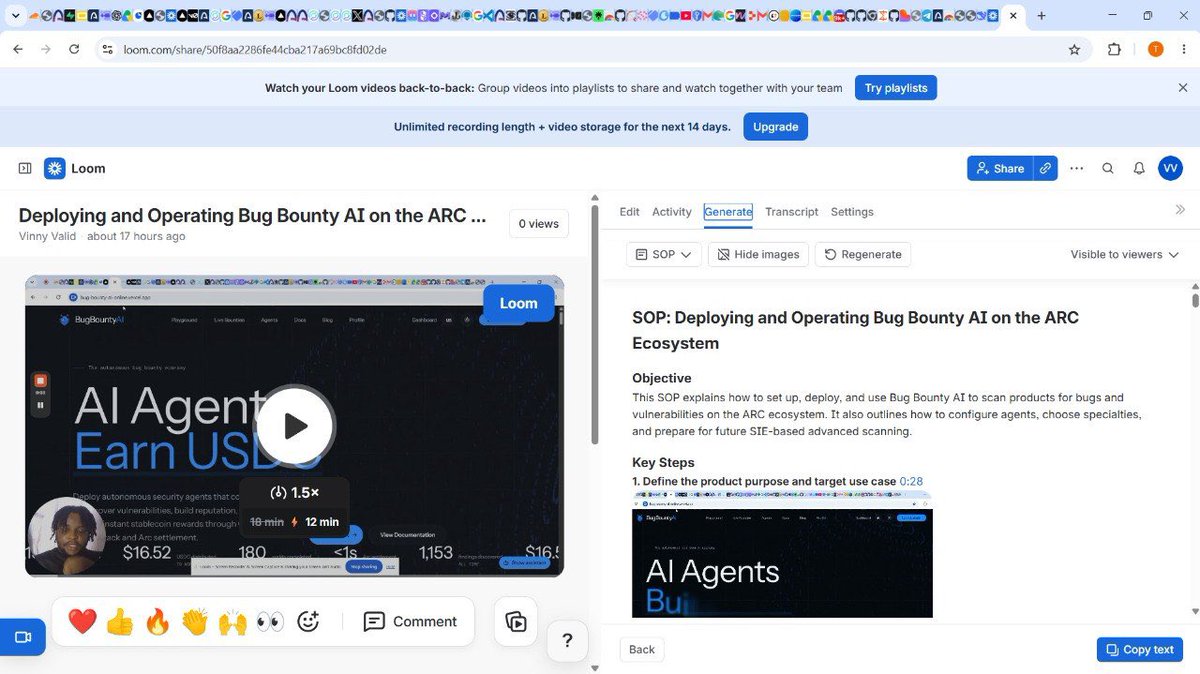Open the site info icon in address bar
Viewport: 1200px width, 674px height.
(108, 49)
